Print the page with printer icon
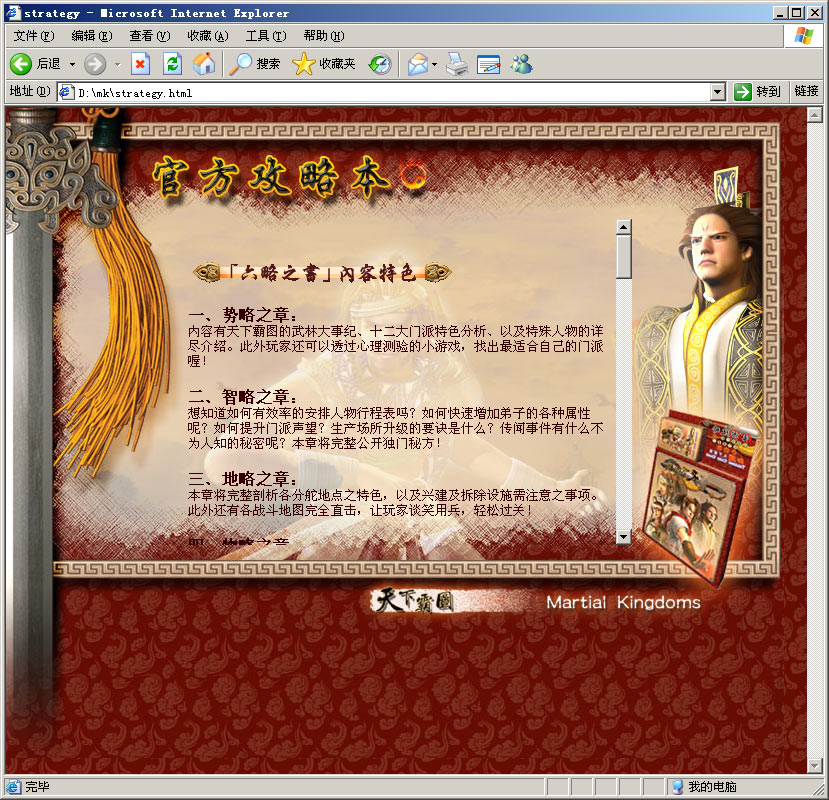The height and width of the screenshot is (800, 829). click(456, 64)
